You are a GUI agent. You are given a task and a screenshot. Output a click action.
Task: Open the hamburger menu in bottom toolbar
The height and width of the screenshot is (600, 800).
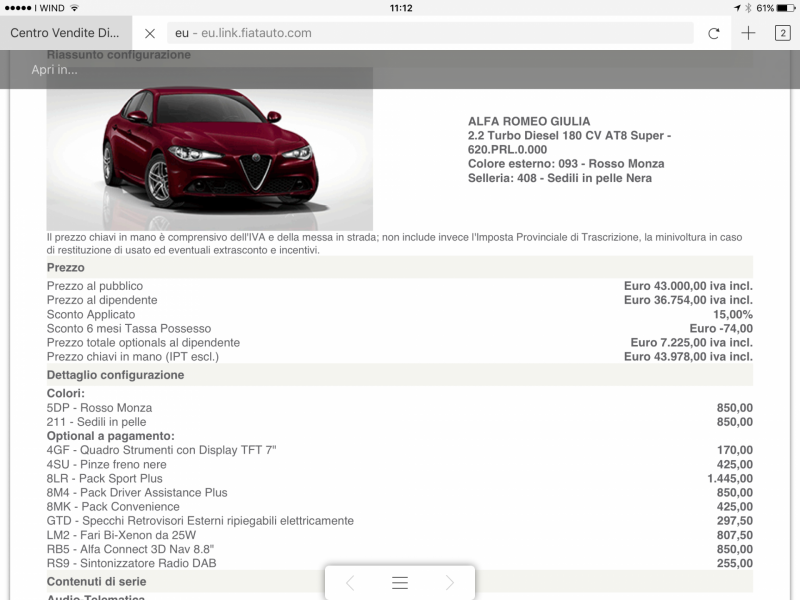pyautogui.click(x=400, y=583)
